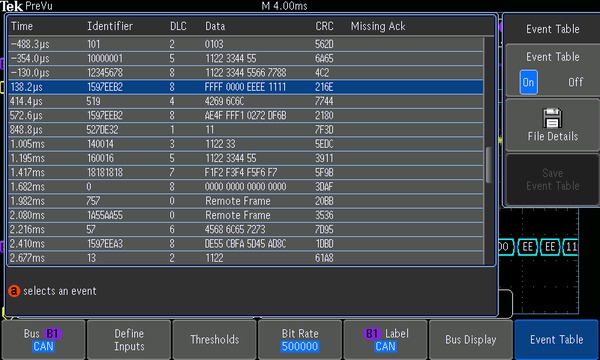The image size is (600, 360).
Task: Turn Event Table Off
Action: click(576, 82)
